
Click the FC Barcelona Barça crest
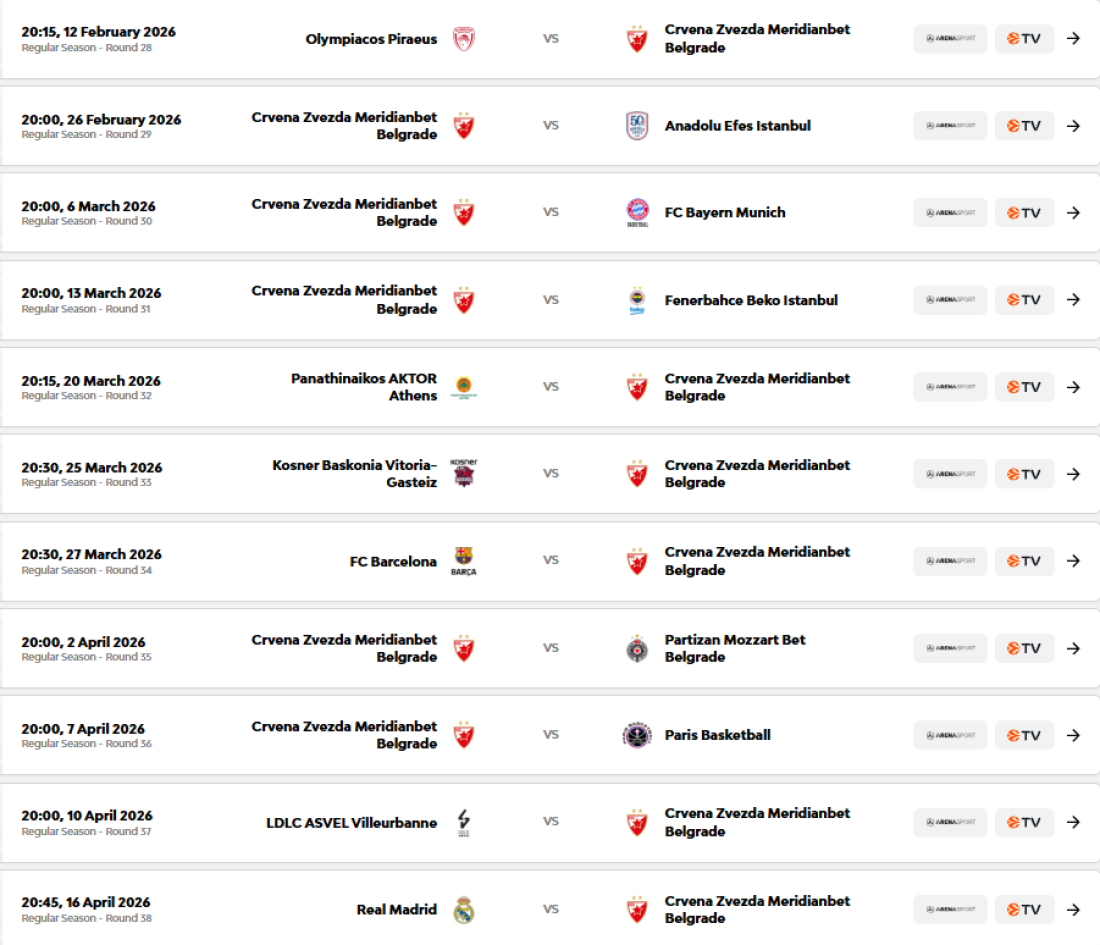click(x=463, y=561)
